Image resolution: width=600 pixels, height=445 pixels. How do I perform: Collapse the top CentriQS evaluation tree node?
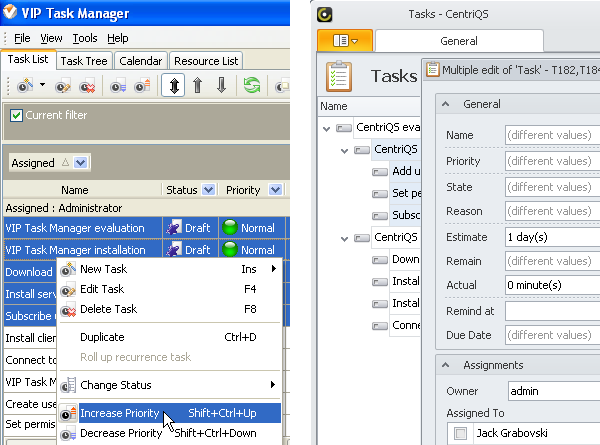tap(327, 128)
